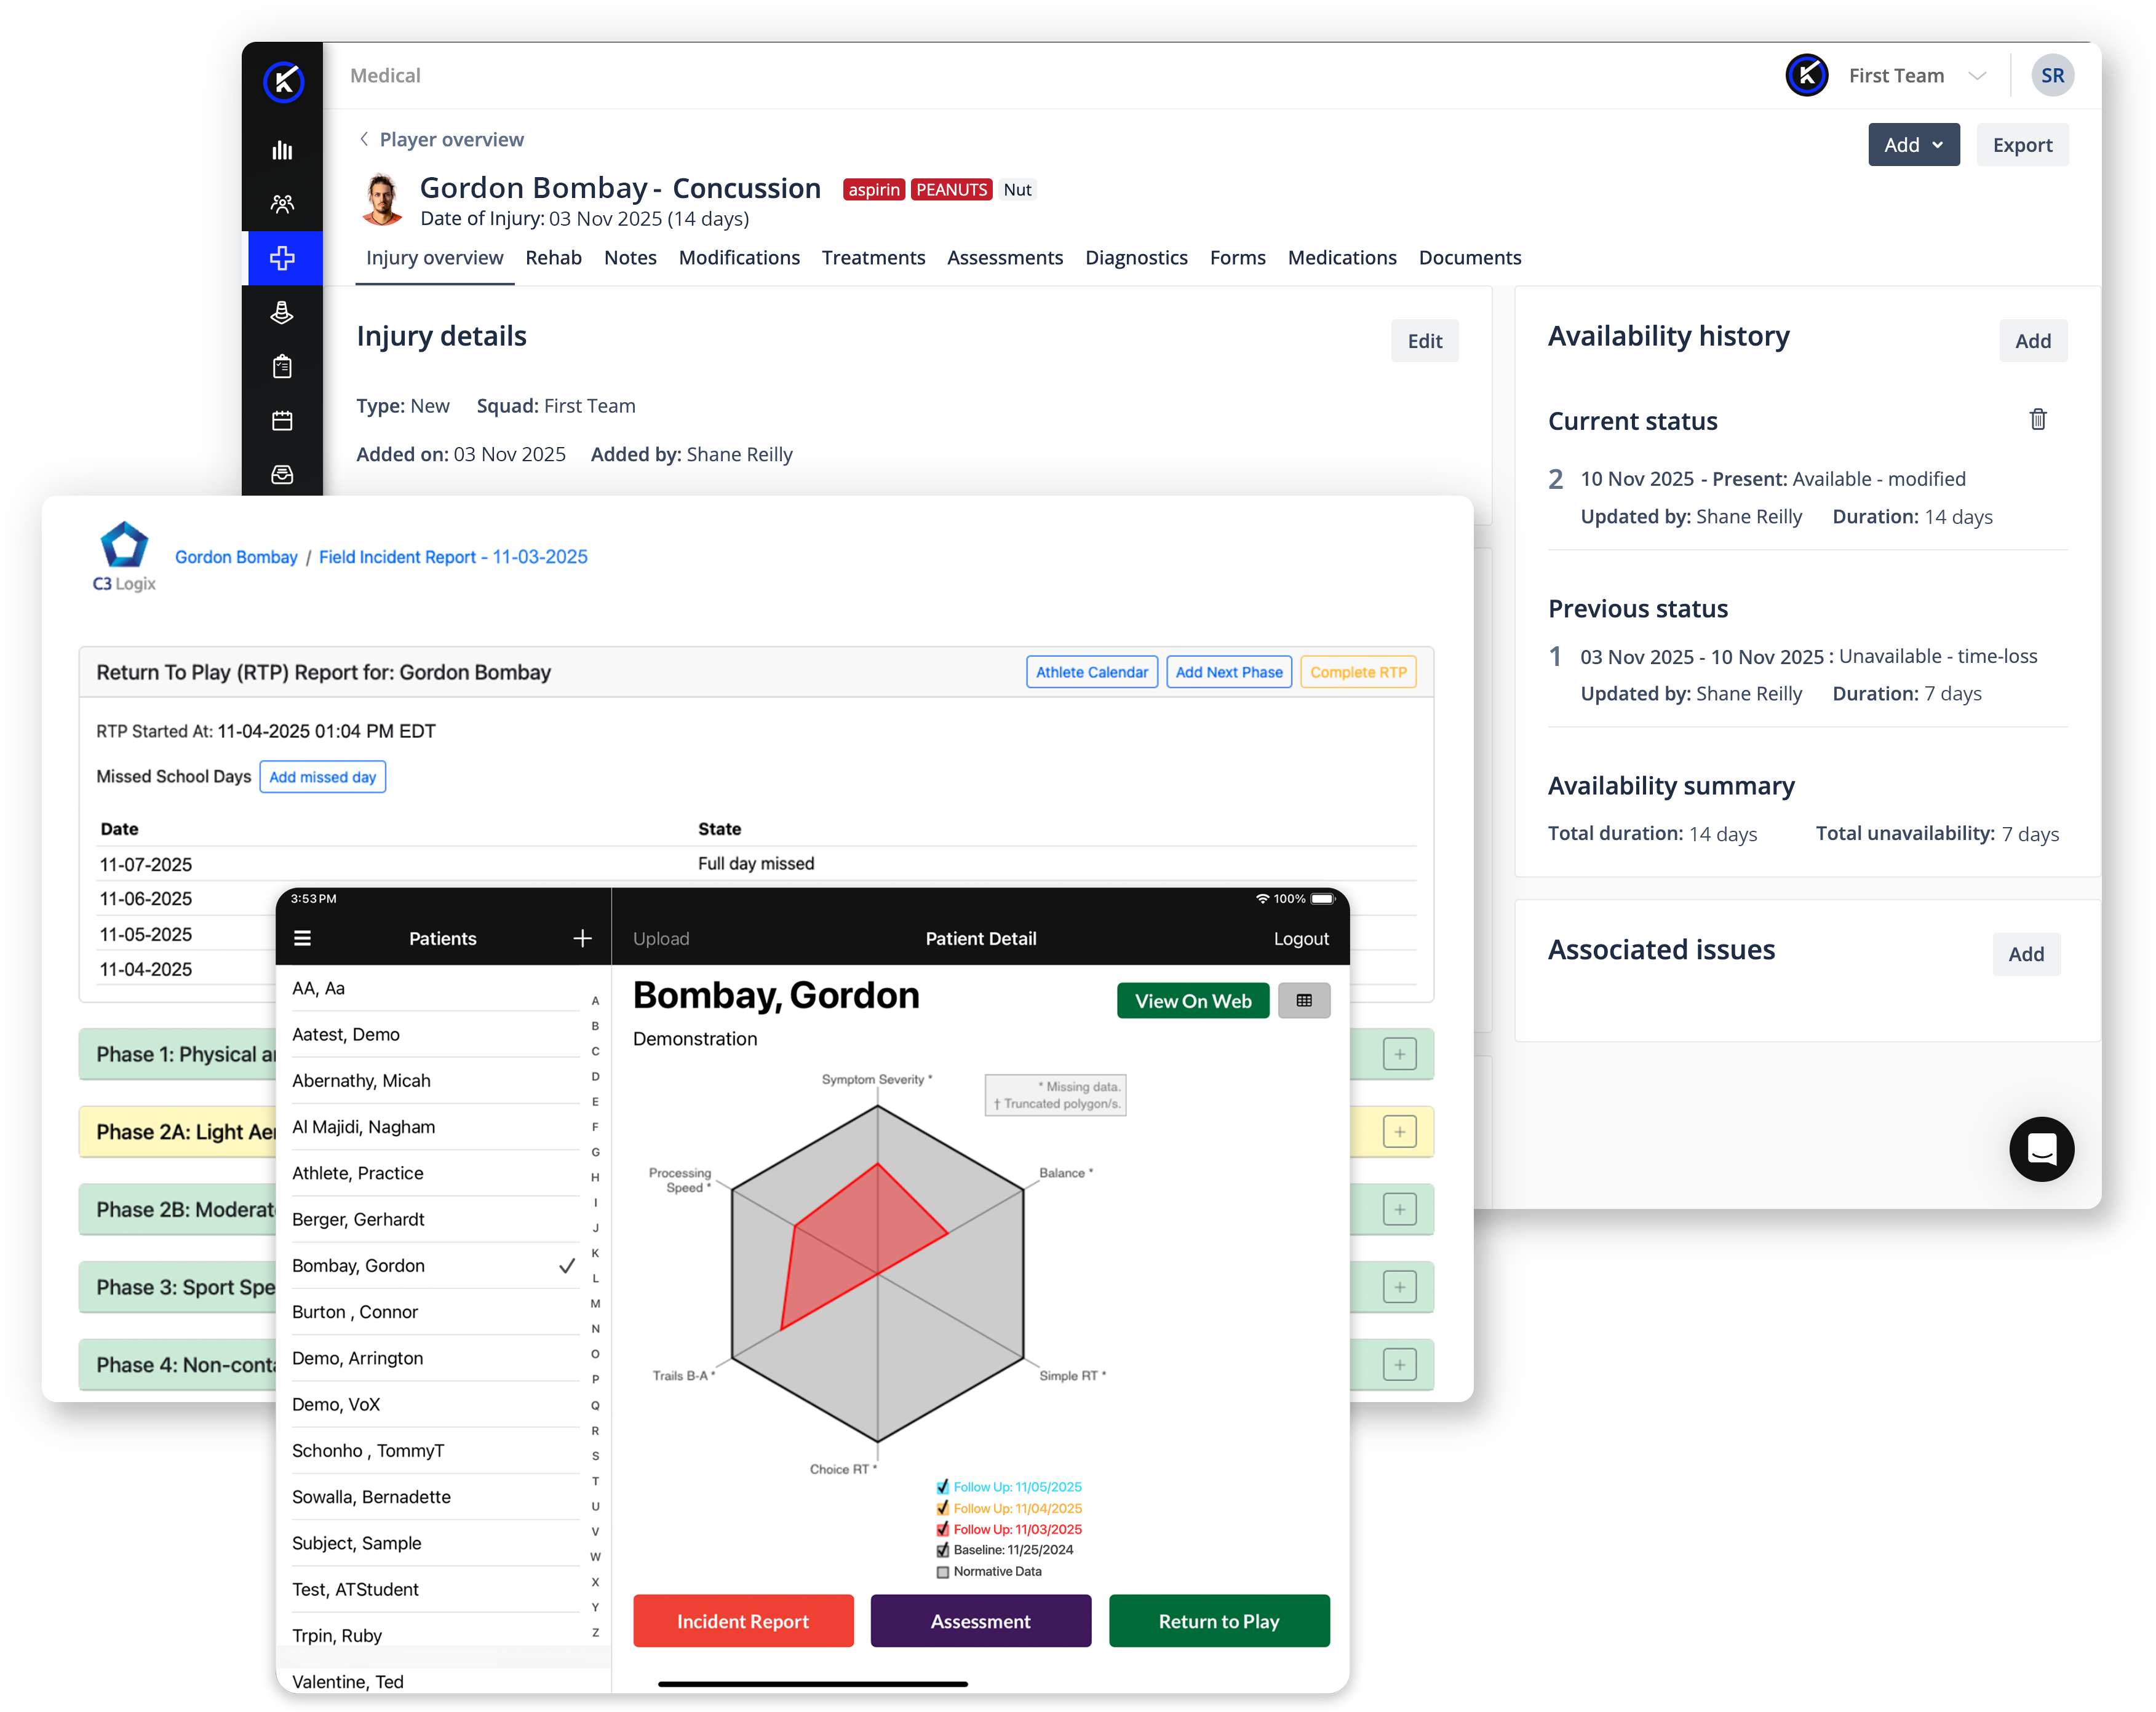Expand Phase 2A with plus button
The image size is (2156, 1712).
coord(1399,1132)
